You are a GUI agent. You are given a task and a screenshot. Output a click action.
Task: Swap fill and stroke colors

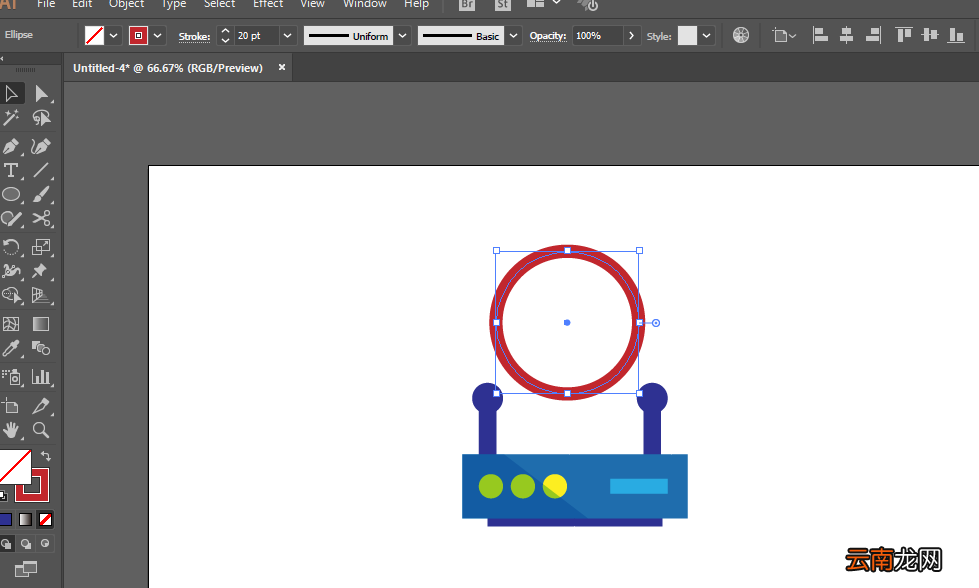(x=46, y=456)
